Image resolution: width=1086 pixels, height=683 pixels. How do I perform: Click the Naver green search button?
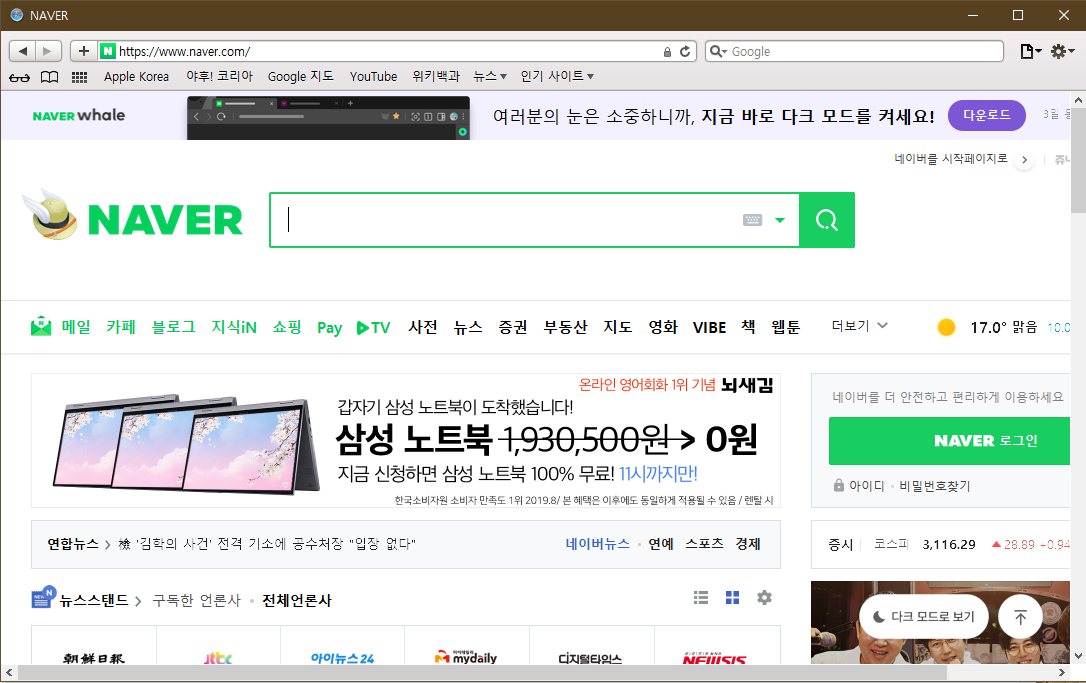pos(827,220)
